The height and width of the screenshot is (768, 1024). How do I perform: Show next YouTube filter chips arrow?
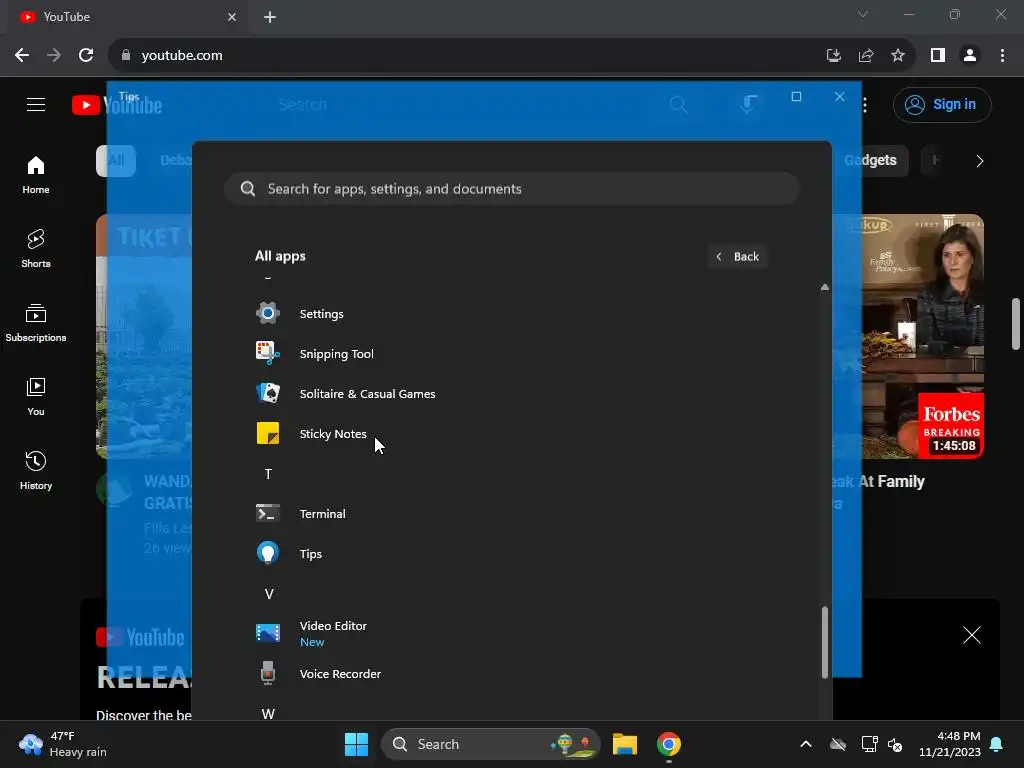[979, 161]
